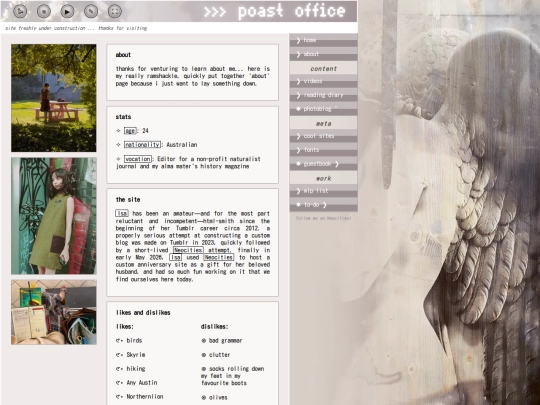Click the round fullscreen button in the header
Viewport: 540px width, 405px height.
(x=115, y=11)
